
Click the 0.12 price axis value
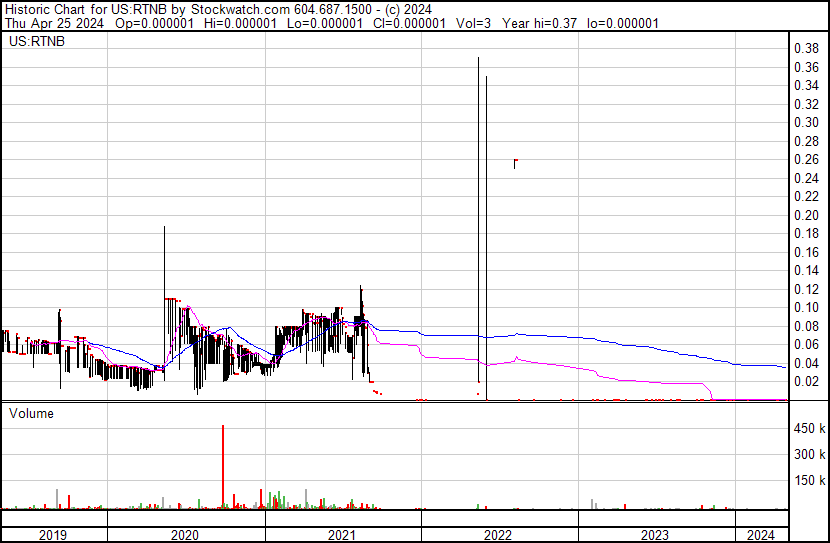806,289
